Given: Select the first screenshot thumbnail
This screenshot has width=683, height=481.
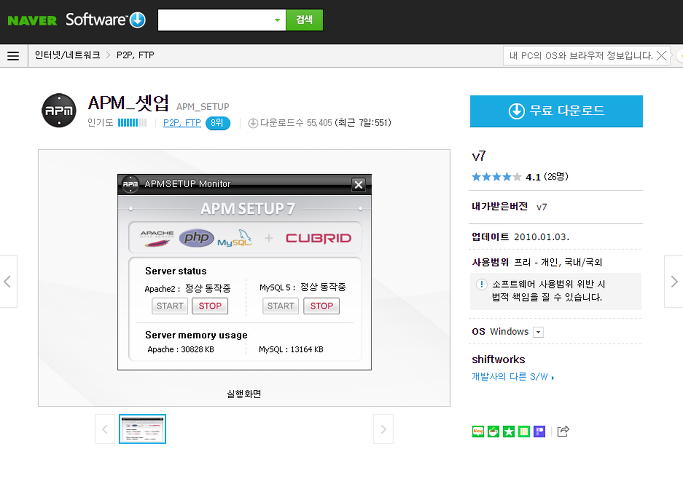Looking at the screenshot, I should pyautogui.click(x=142, y=429).
